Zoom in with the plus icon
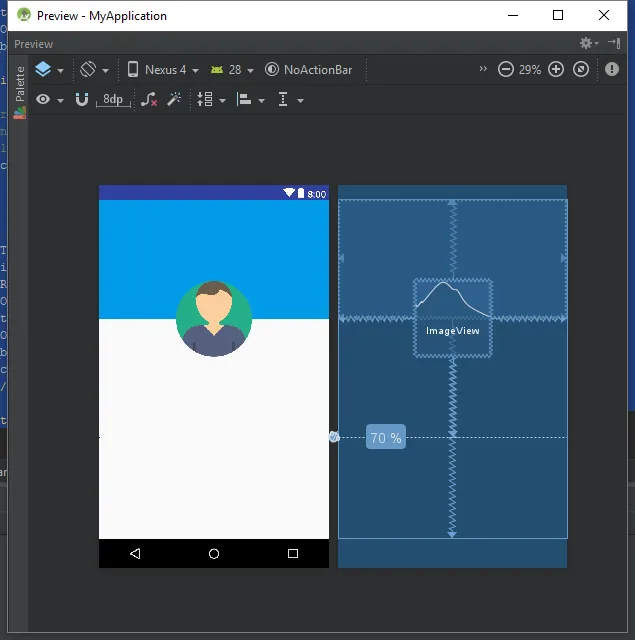This screenshot has width=635, height=640. coord(556,70)
